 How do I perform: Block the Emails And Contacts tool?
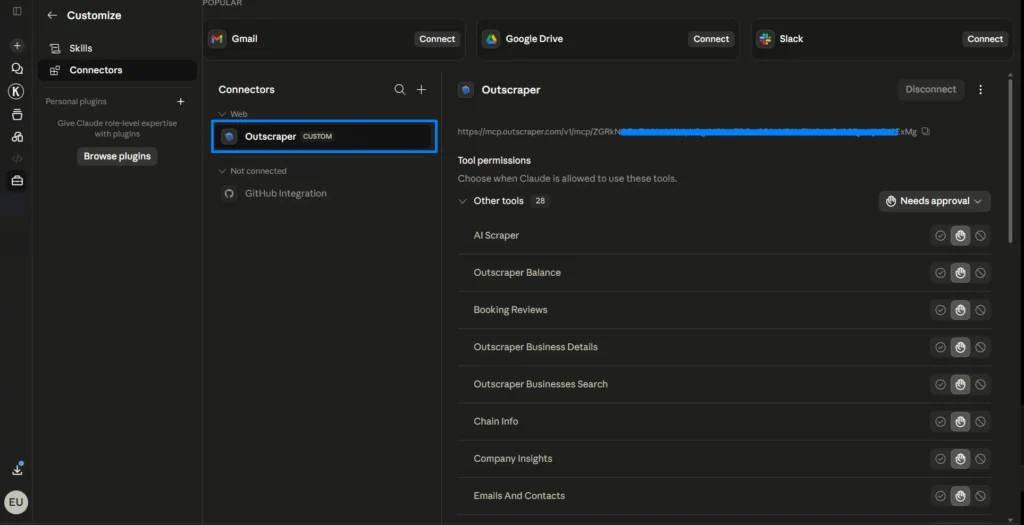980,496
